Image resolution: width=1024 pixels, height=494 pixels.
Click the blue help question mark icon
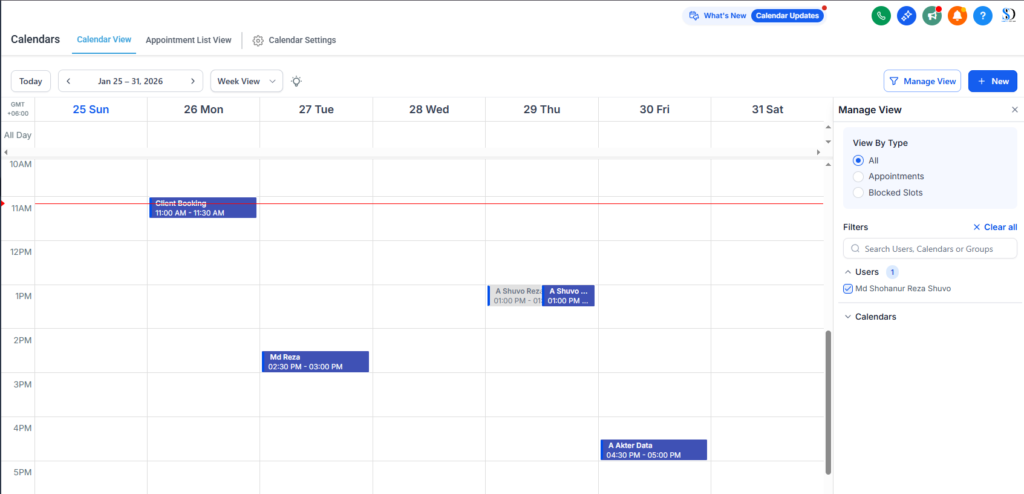983,16
